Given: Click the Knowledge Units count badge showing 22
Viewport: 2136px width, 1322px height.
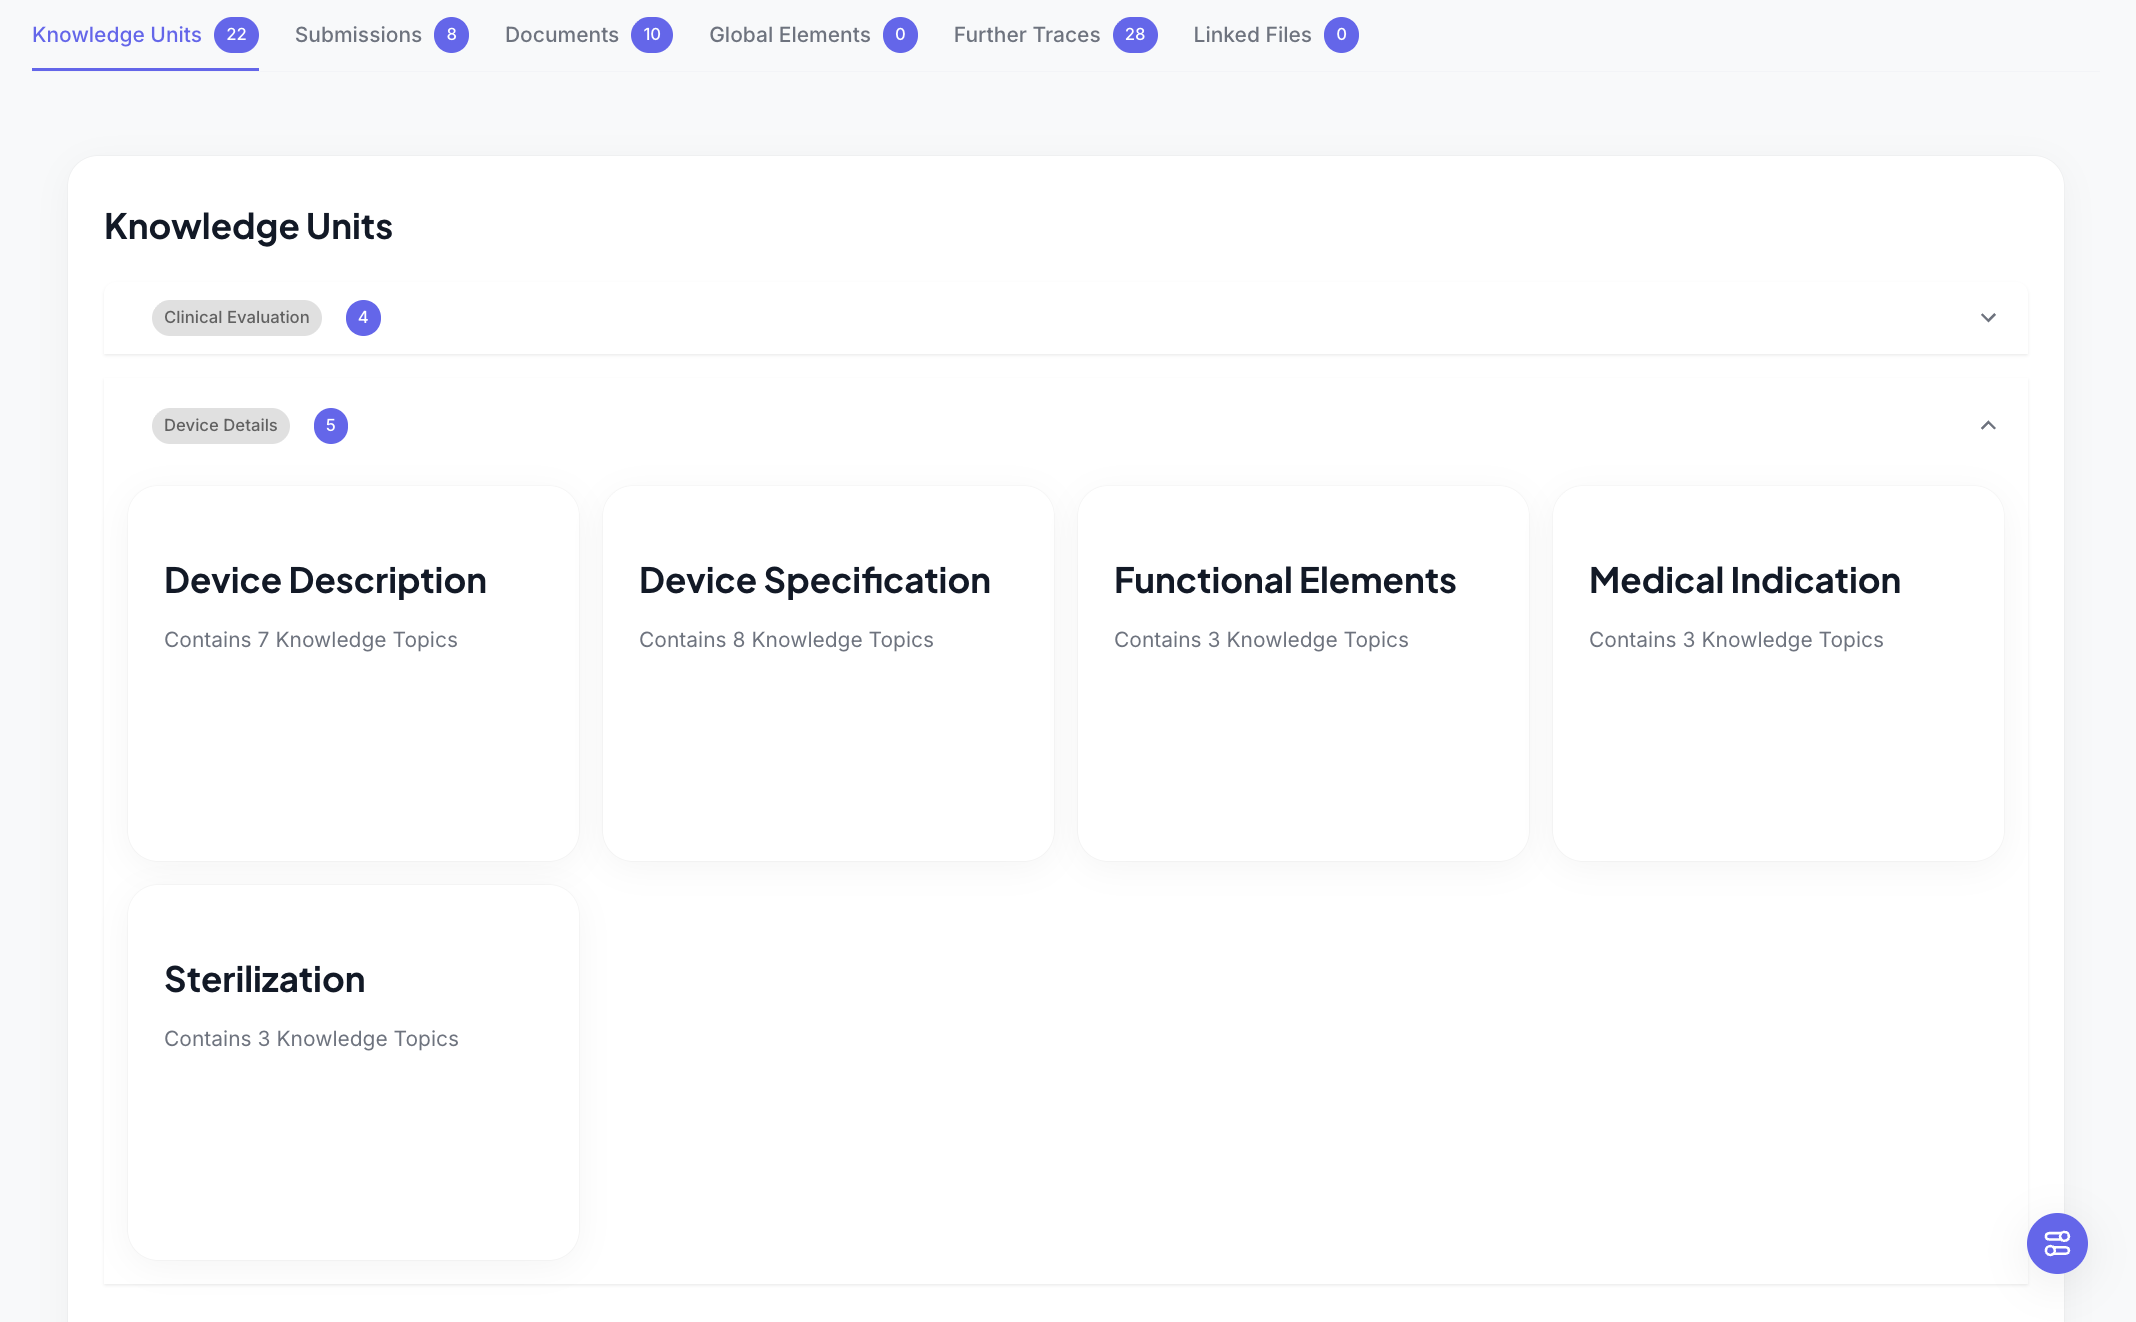Looking at the screenshot, I should pyautogui.click(x=237, y=34).
